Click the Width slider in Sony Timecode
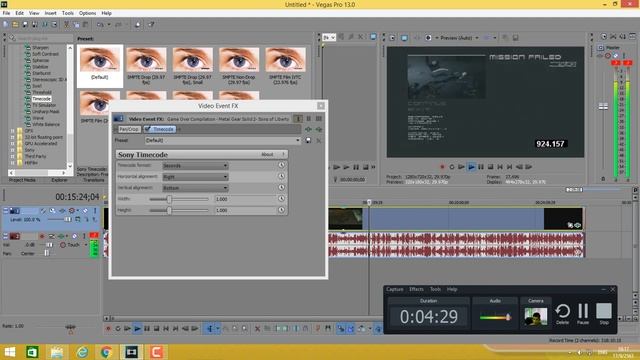This screenshot has width=640, height=360. tap(179, 199)
